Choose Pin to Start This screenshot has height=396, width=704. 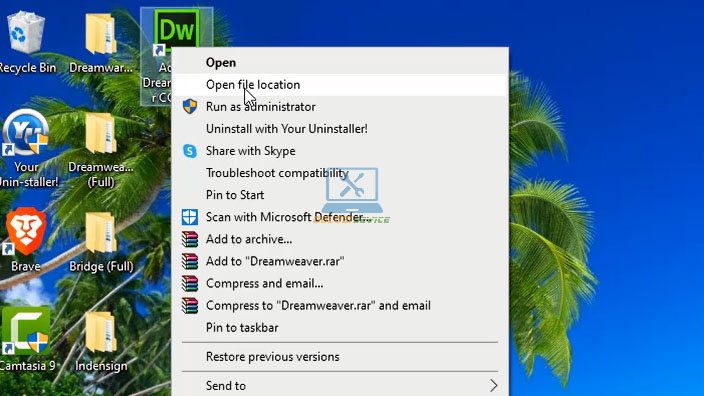[x=340, y=195]
